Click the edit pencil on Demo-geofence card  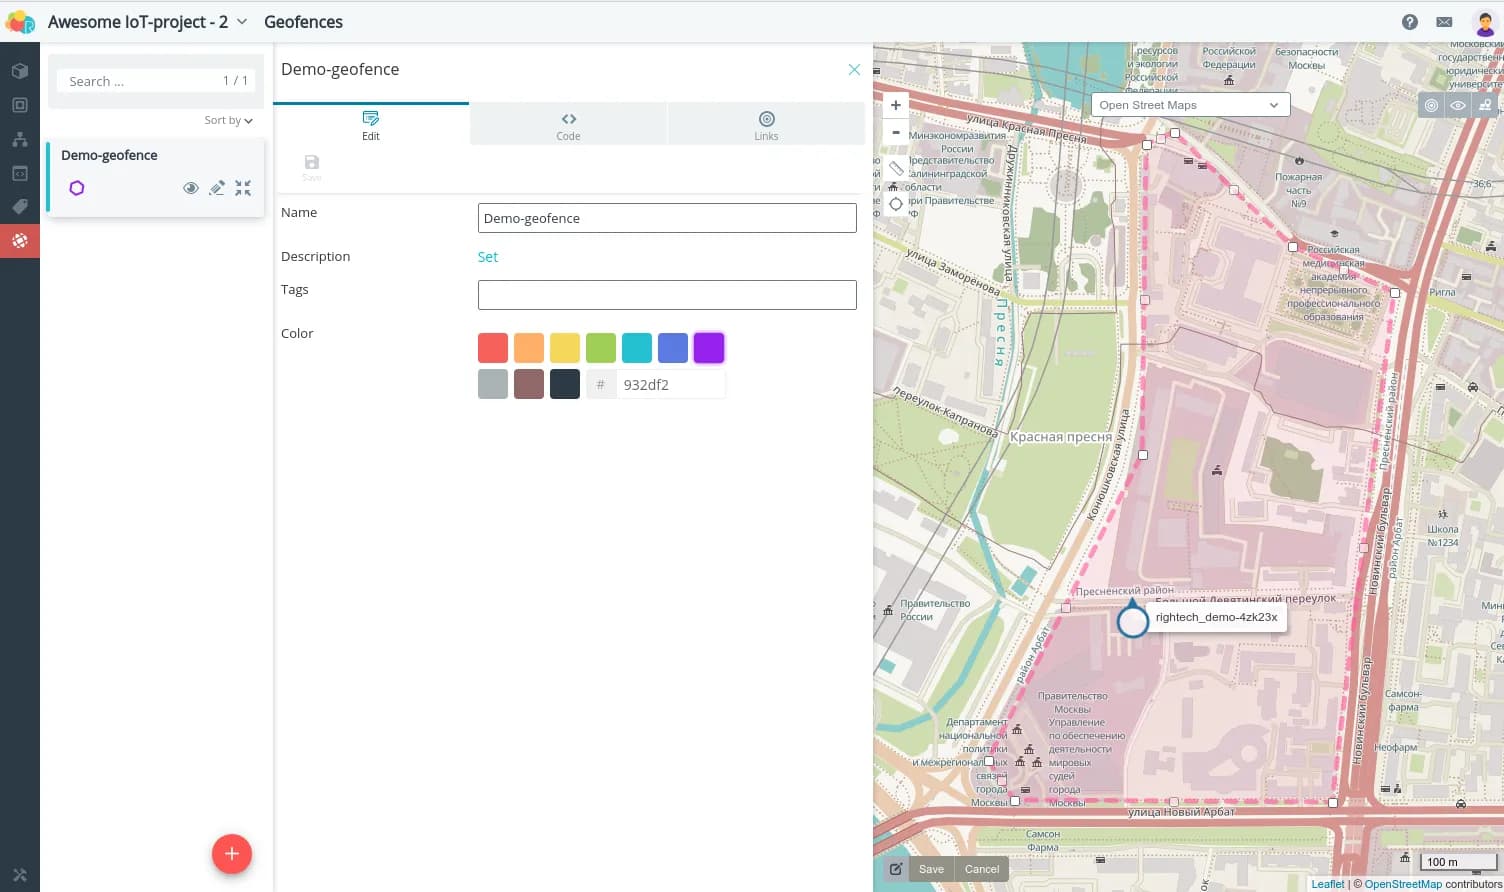click(x=217, y=188)
